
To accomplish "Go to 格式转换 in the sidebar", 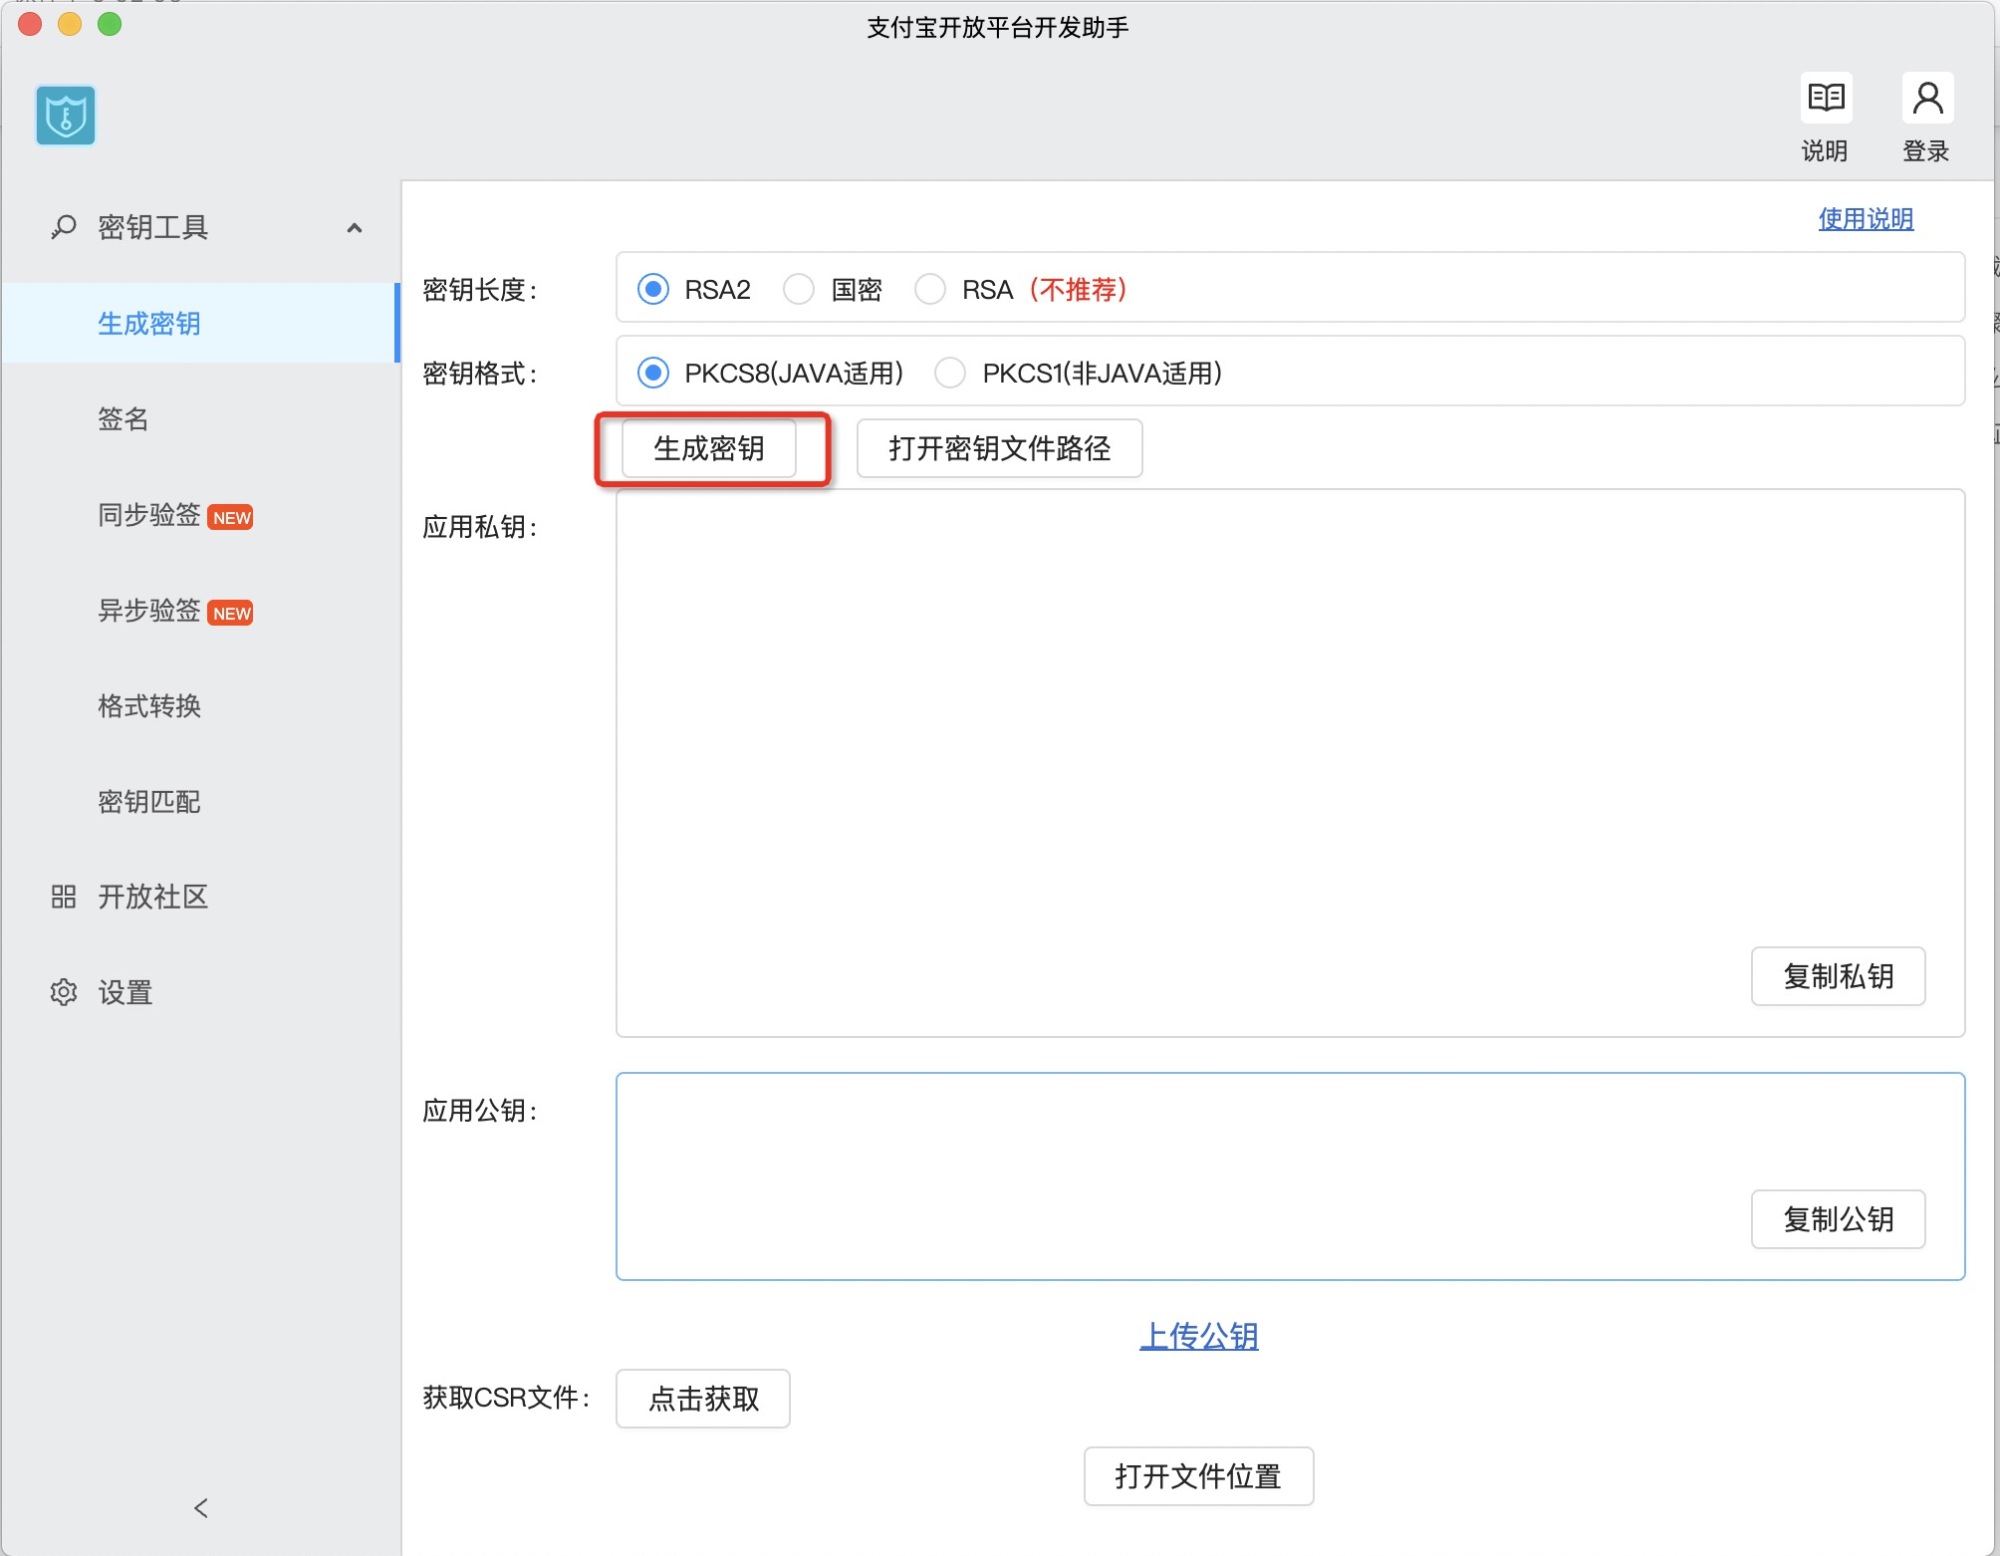I will [x=149, y=706].
